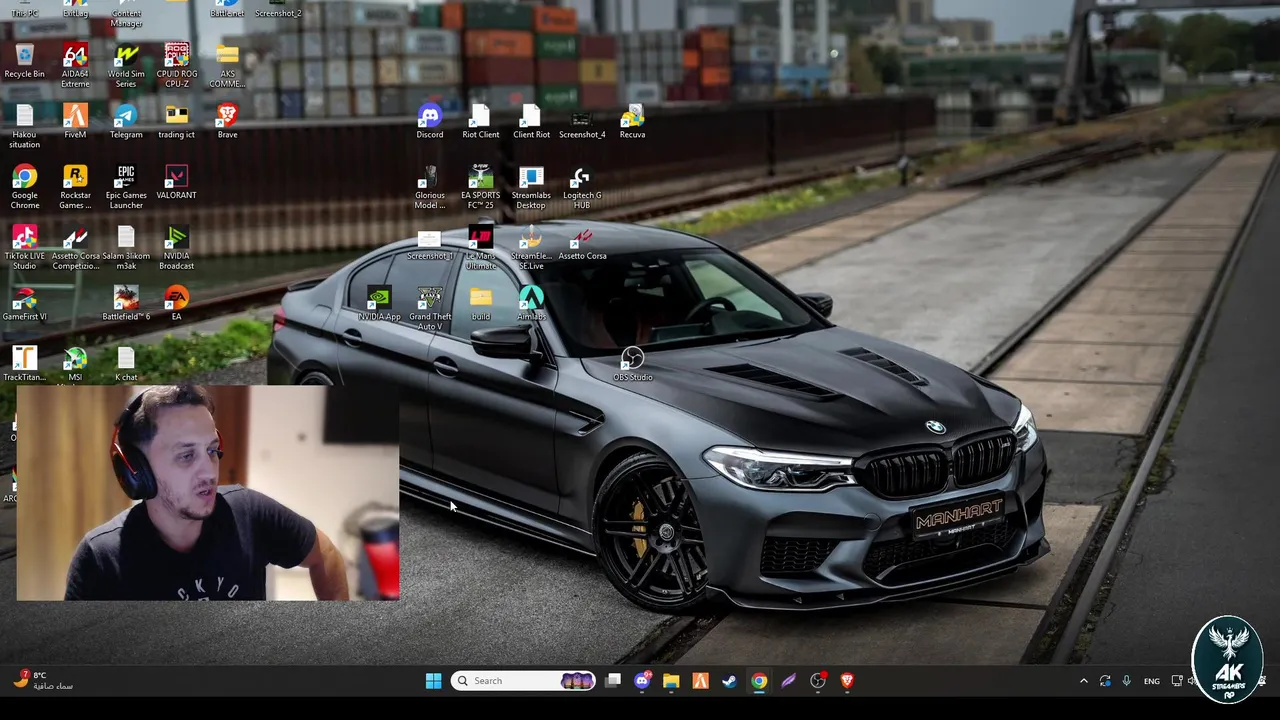Open the Screenshot_1 image file
Viewport: 1280px width, 720px height.
point(430,243)
